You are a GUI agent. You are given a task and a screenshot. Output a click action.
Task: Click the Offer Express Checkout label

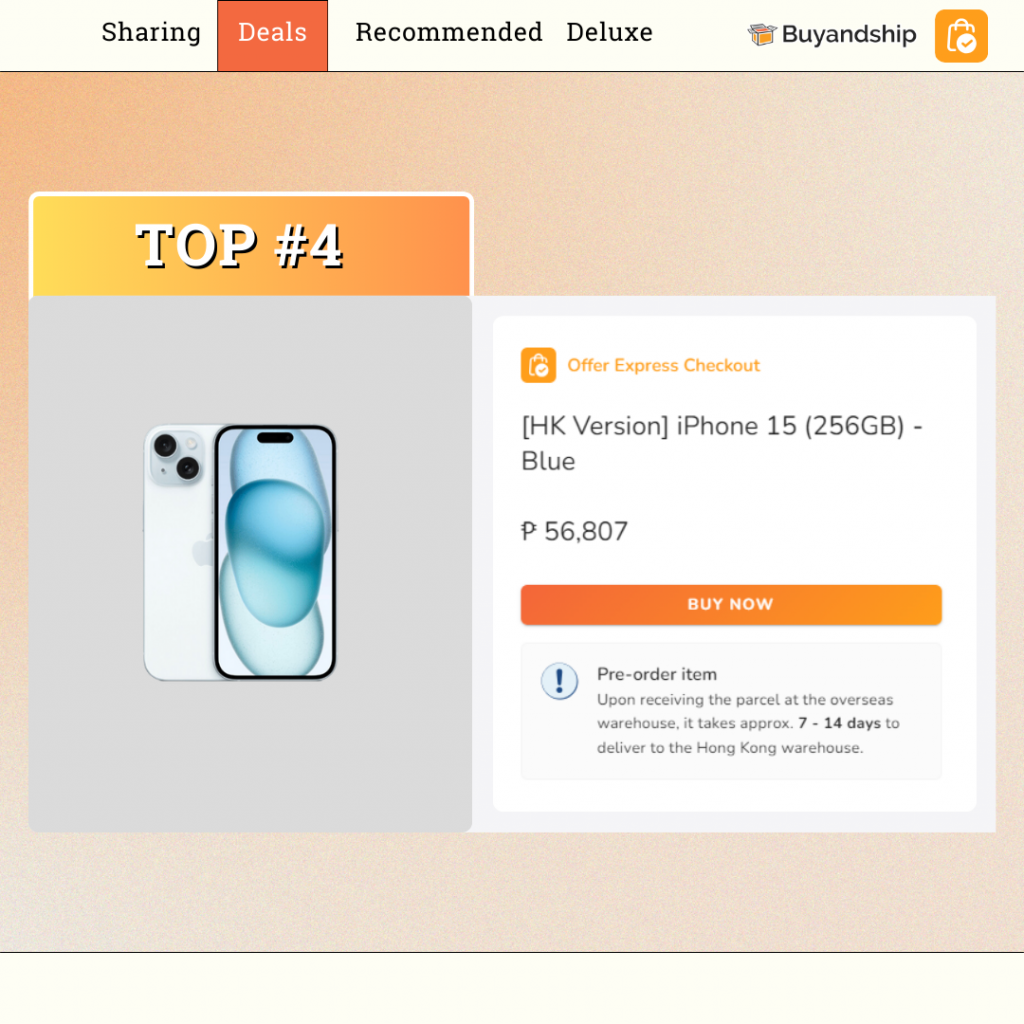point(664,365)
